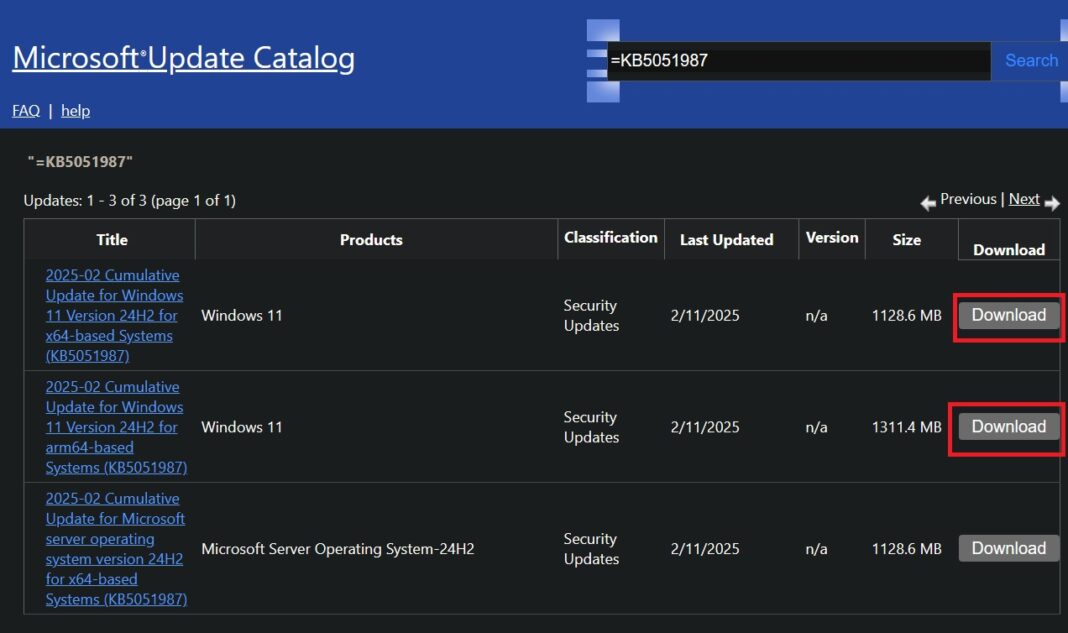
Task: Click the Previous page arrow icon
Action: pos(928,201)
